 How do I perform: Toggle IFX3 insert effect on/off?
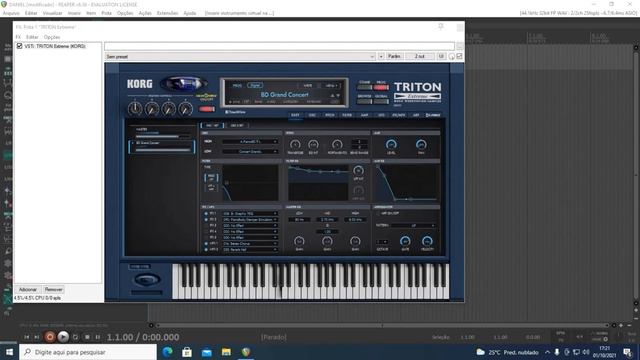[x=206, y=225]
